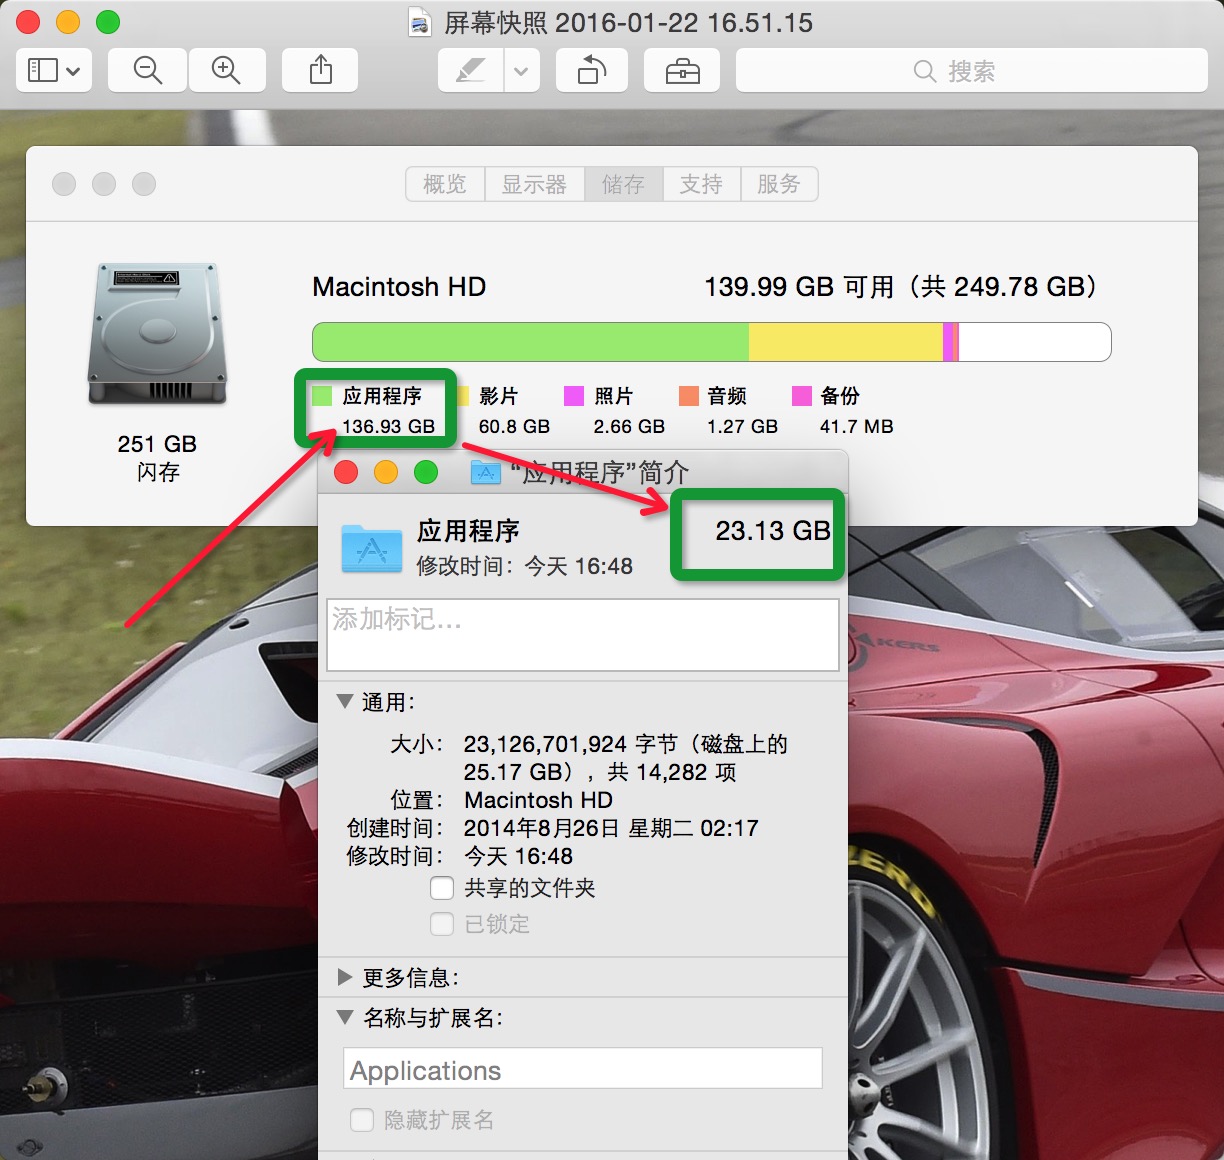
Task: Click the pink 照片 storage swatch
Action: 574,396
